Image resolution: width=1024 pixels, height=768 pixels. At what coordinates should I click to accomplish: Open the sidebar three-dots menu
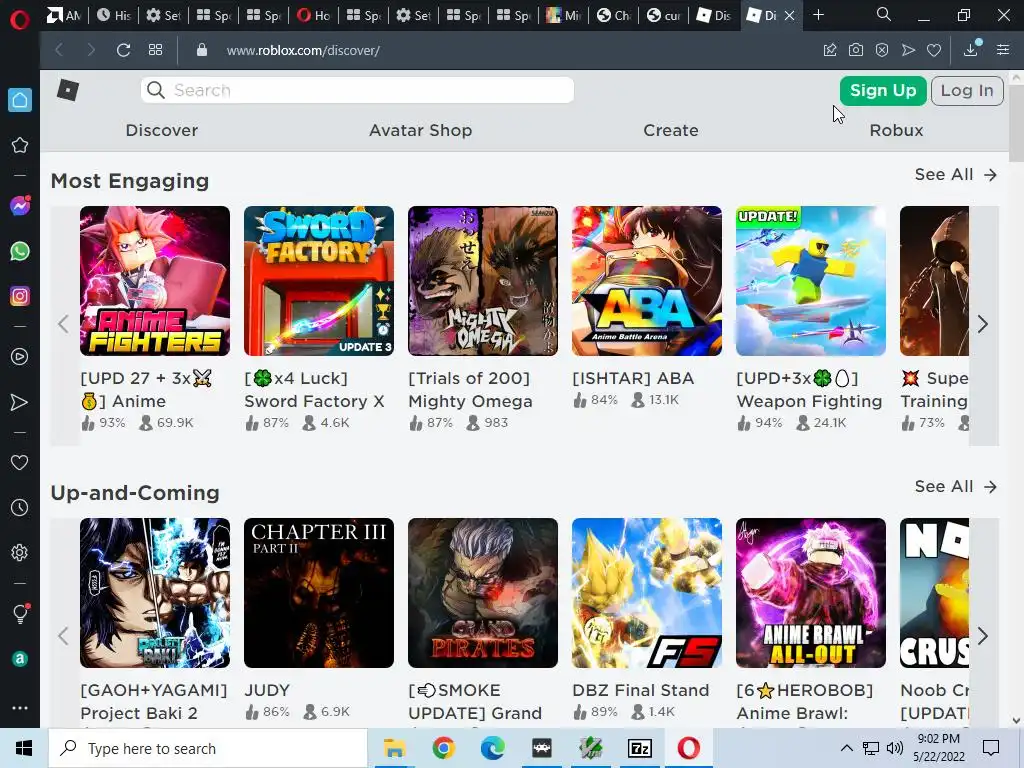pyautogui.click(x=20, y=707)
